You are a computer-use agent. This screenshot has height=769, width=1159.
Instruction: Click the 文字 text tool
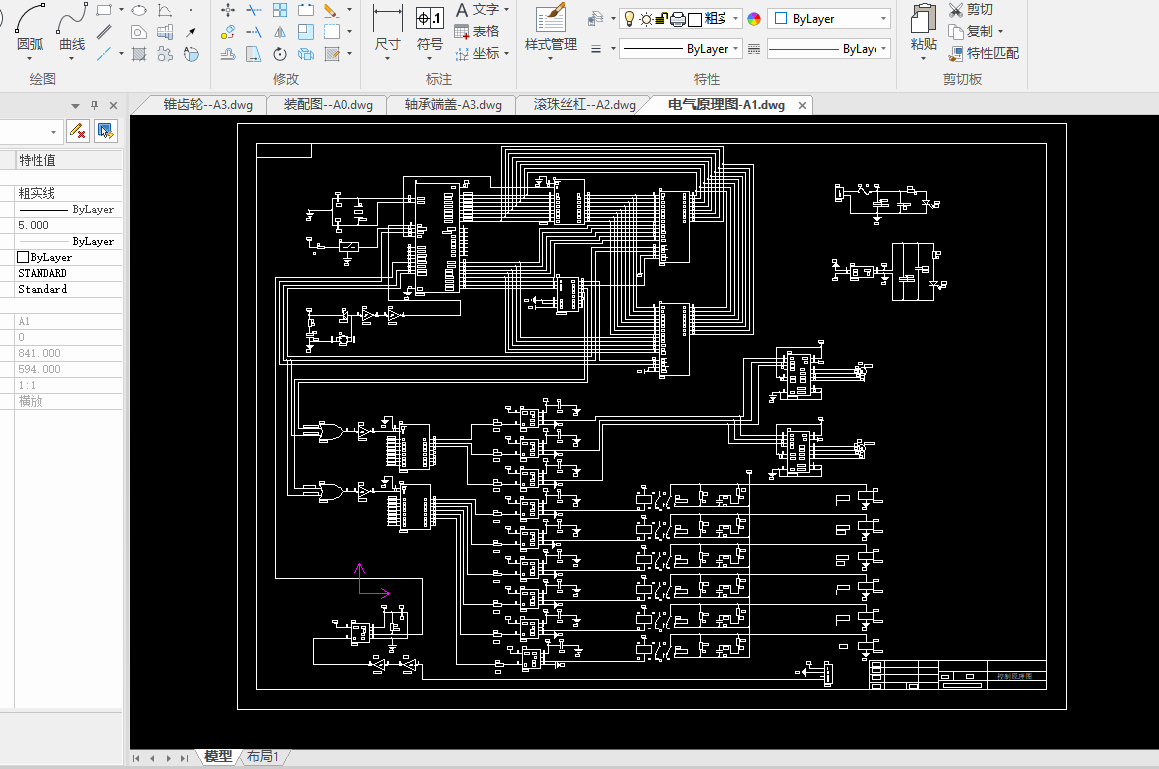477,10
